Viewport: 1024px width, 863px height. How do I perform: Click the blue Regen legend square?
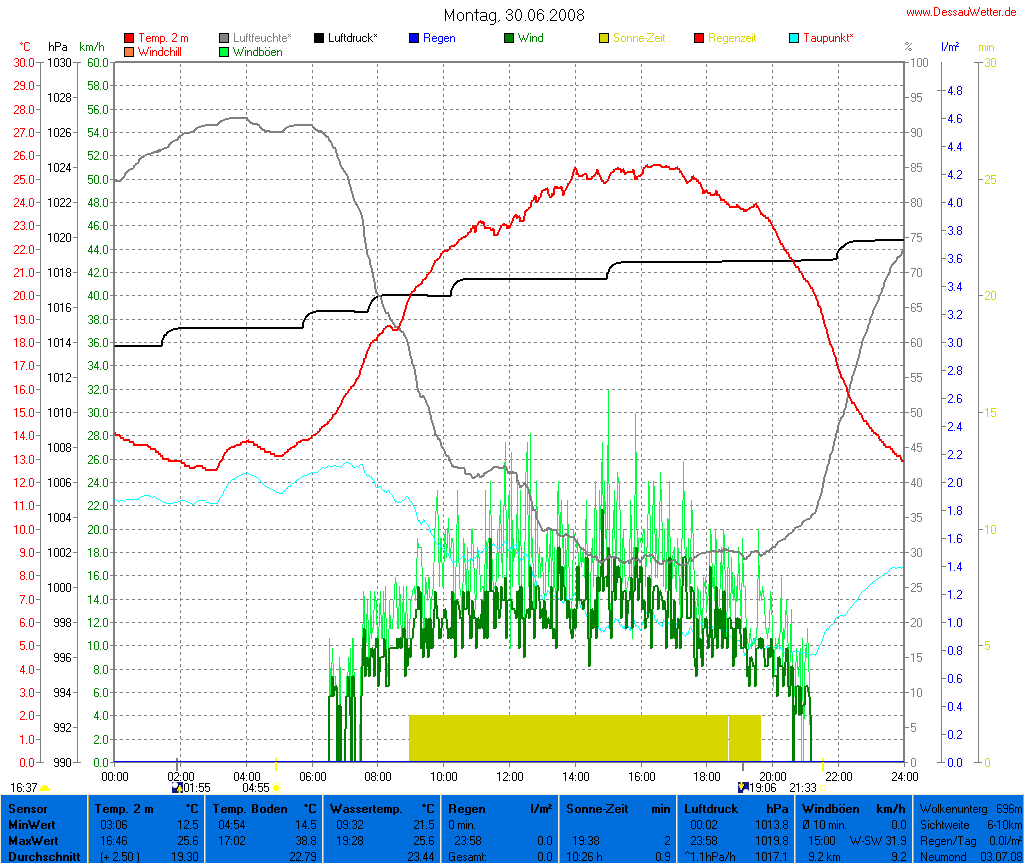415,38
